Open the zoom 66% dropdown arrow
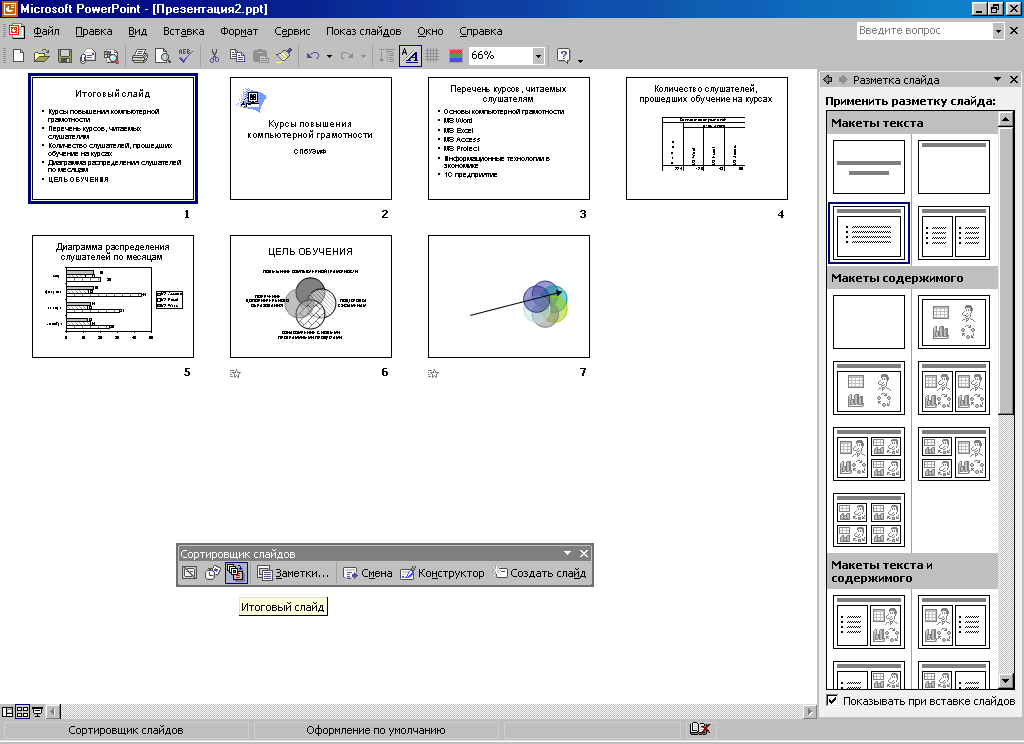This screenshot has width=1024, height=744. pyautogui.click(x=538, y=56)
